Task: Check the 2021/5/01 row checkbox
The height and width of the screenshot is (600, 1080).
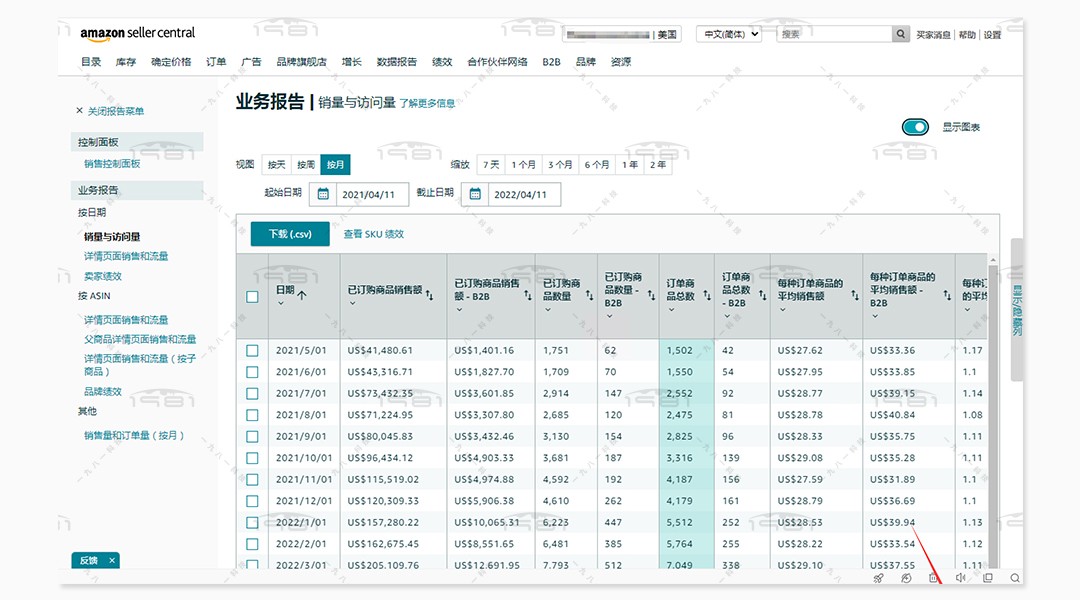Action: [x=252, y=351]
